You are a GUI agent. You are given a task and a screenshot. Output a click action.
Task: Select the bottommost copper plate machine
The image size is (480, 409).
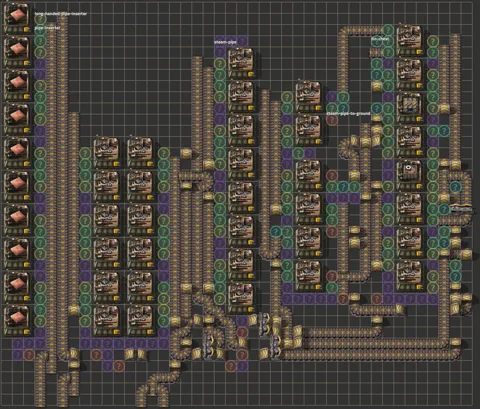17,319
